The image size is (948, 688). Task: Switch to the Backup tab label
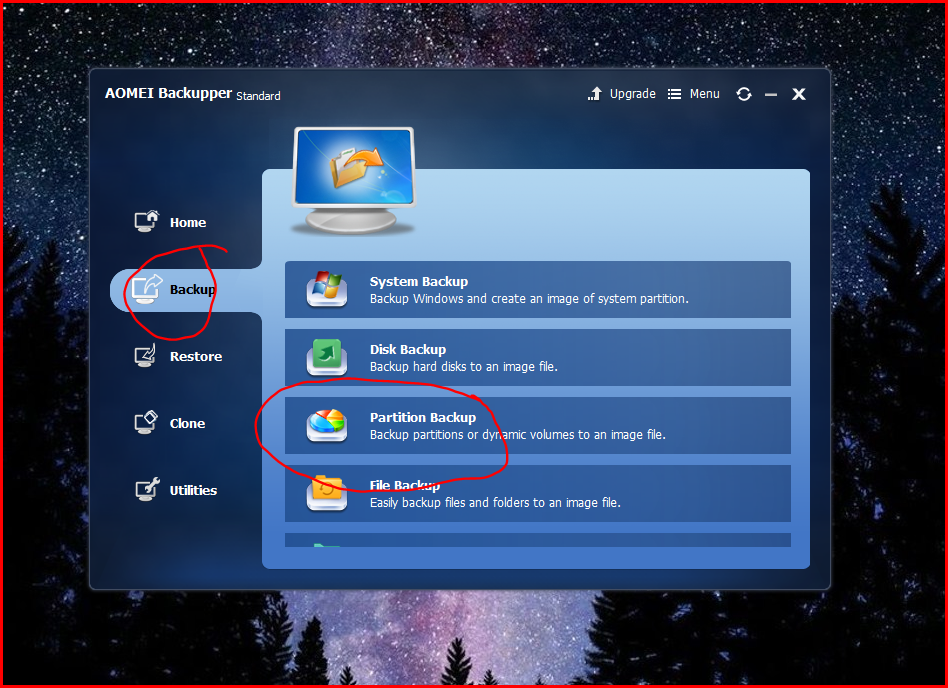coord(192,290)
